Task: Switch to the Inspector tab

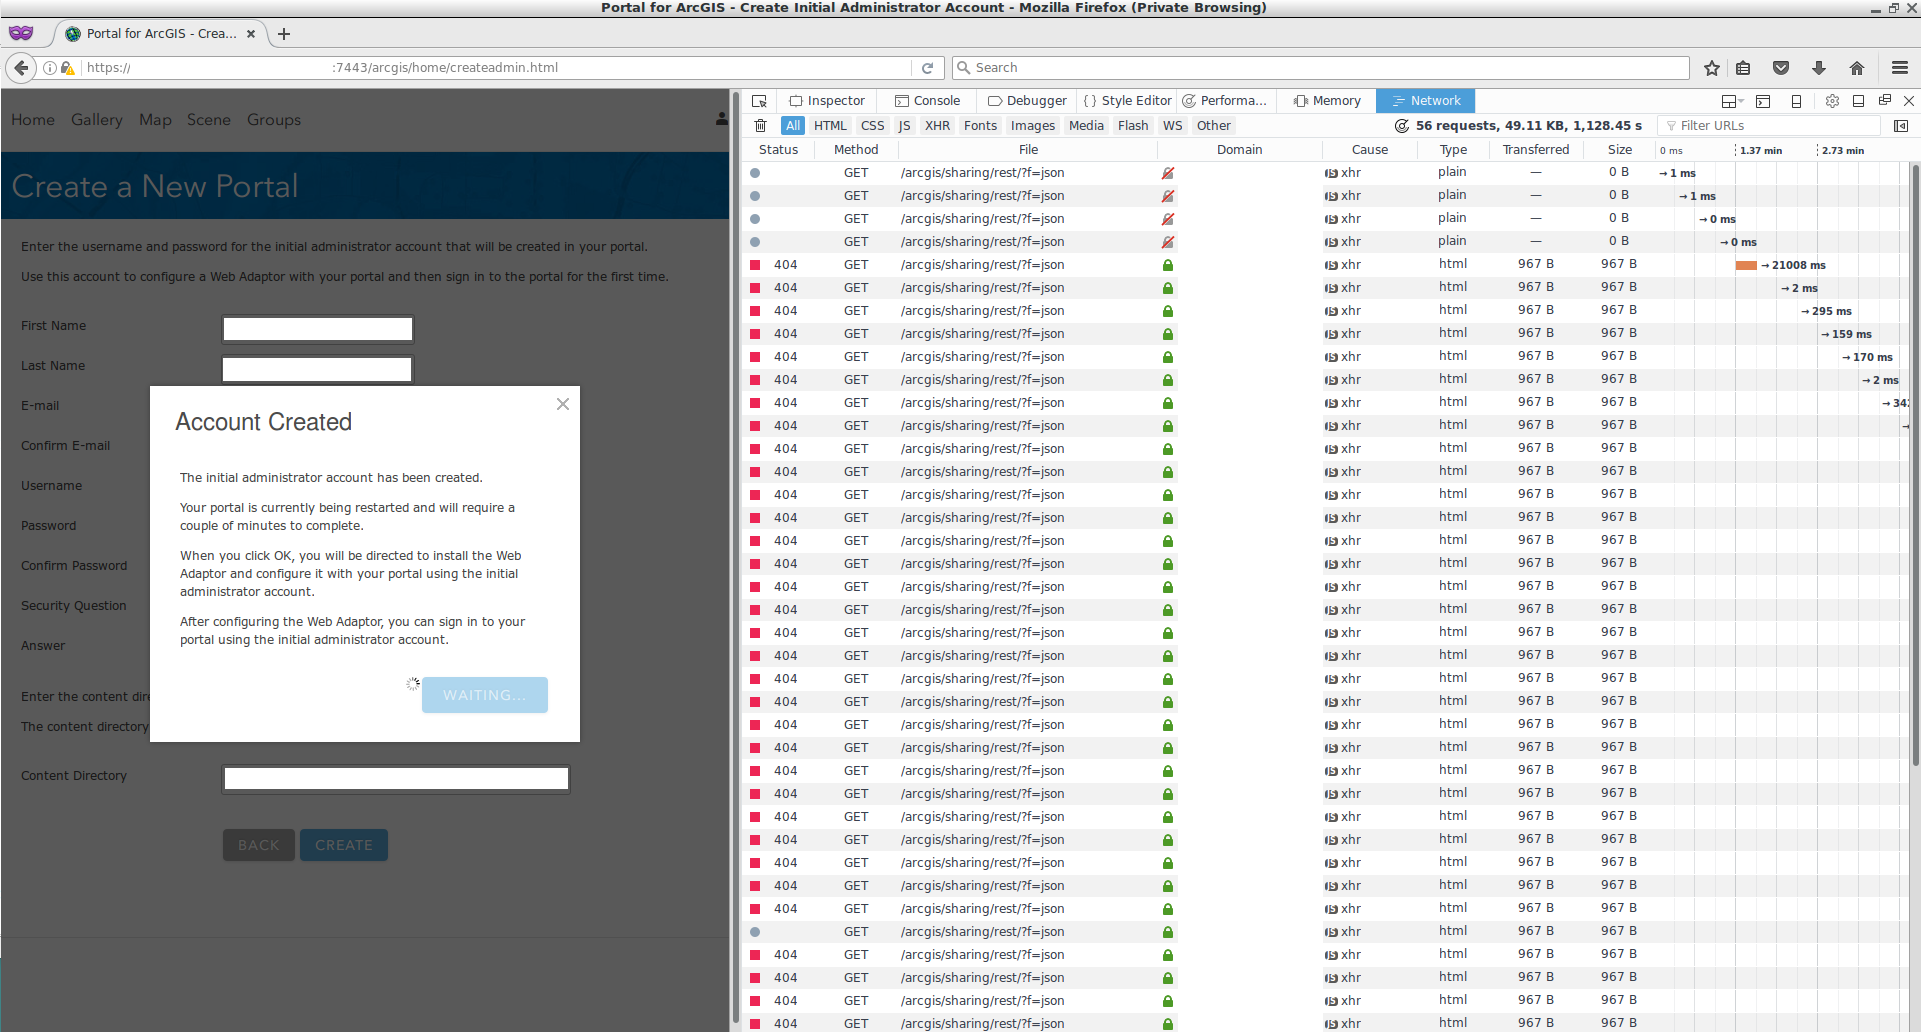Action: tap(827, 101)
